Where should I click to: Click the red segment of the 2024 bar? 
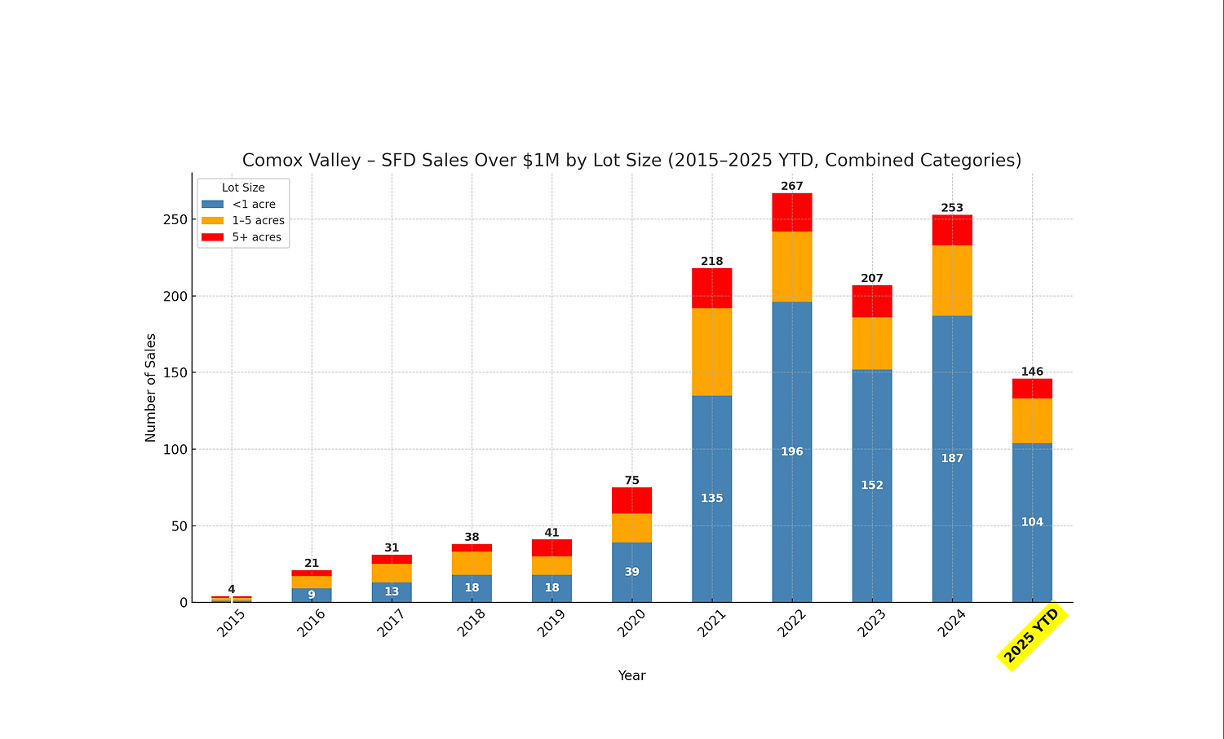(952, 230)
